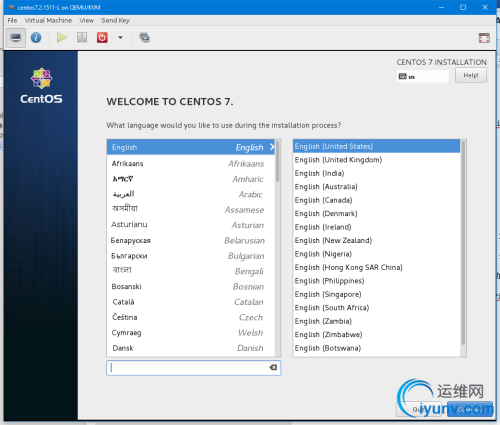Image resolution: width=500 pixels, height=425 pixels.
Task: Choose English (Nigeria) locale
Action: (x=377, y=254)
